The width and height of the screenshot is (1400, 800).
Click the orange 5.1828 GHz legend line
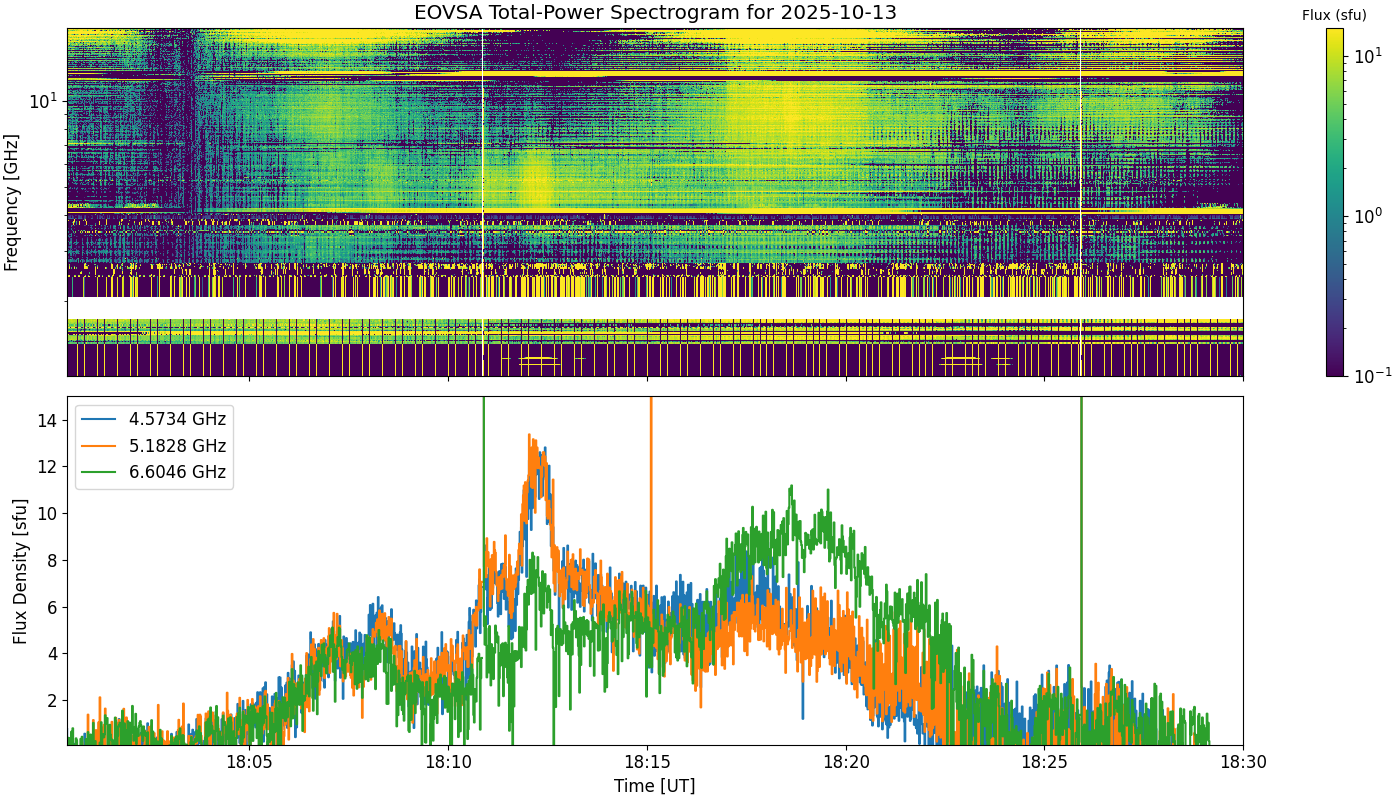101,446
